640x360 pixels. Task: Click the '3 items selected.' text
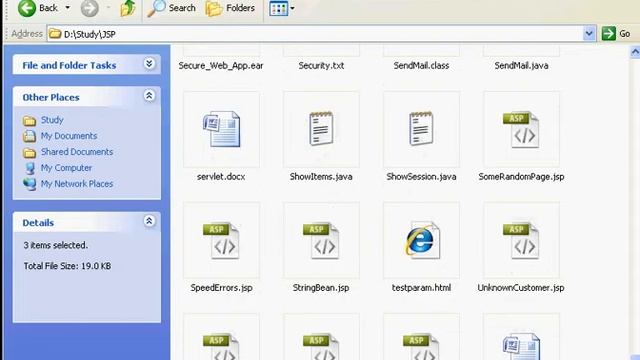pos(56,245)
